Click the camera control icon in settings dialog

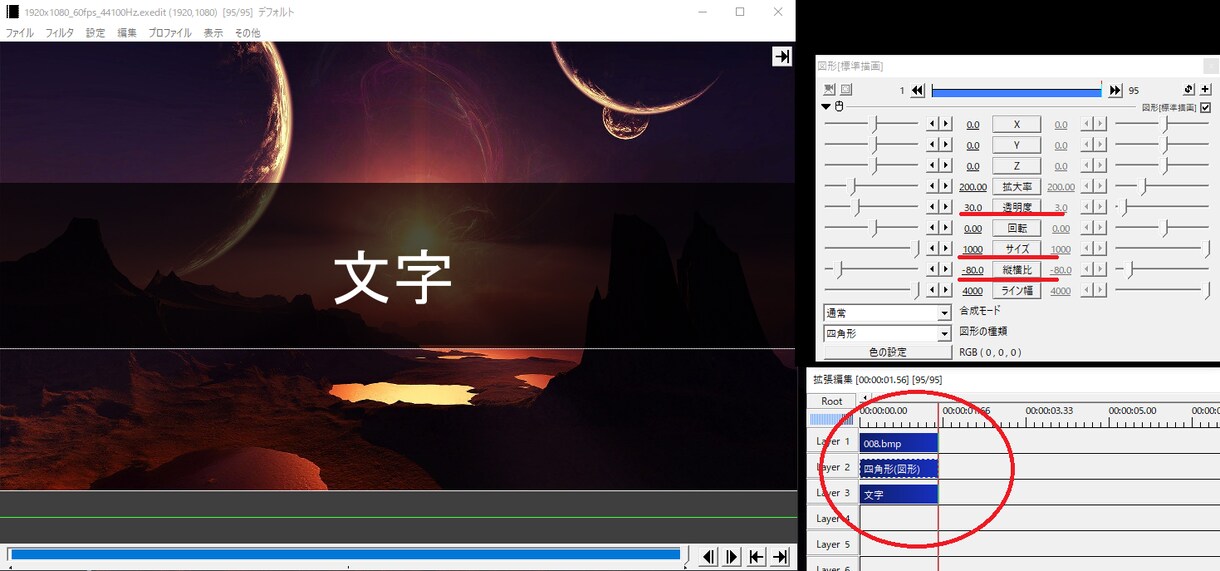tap(829, 90)
